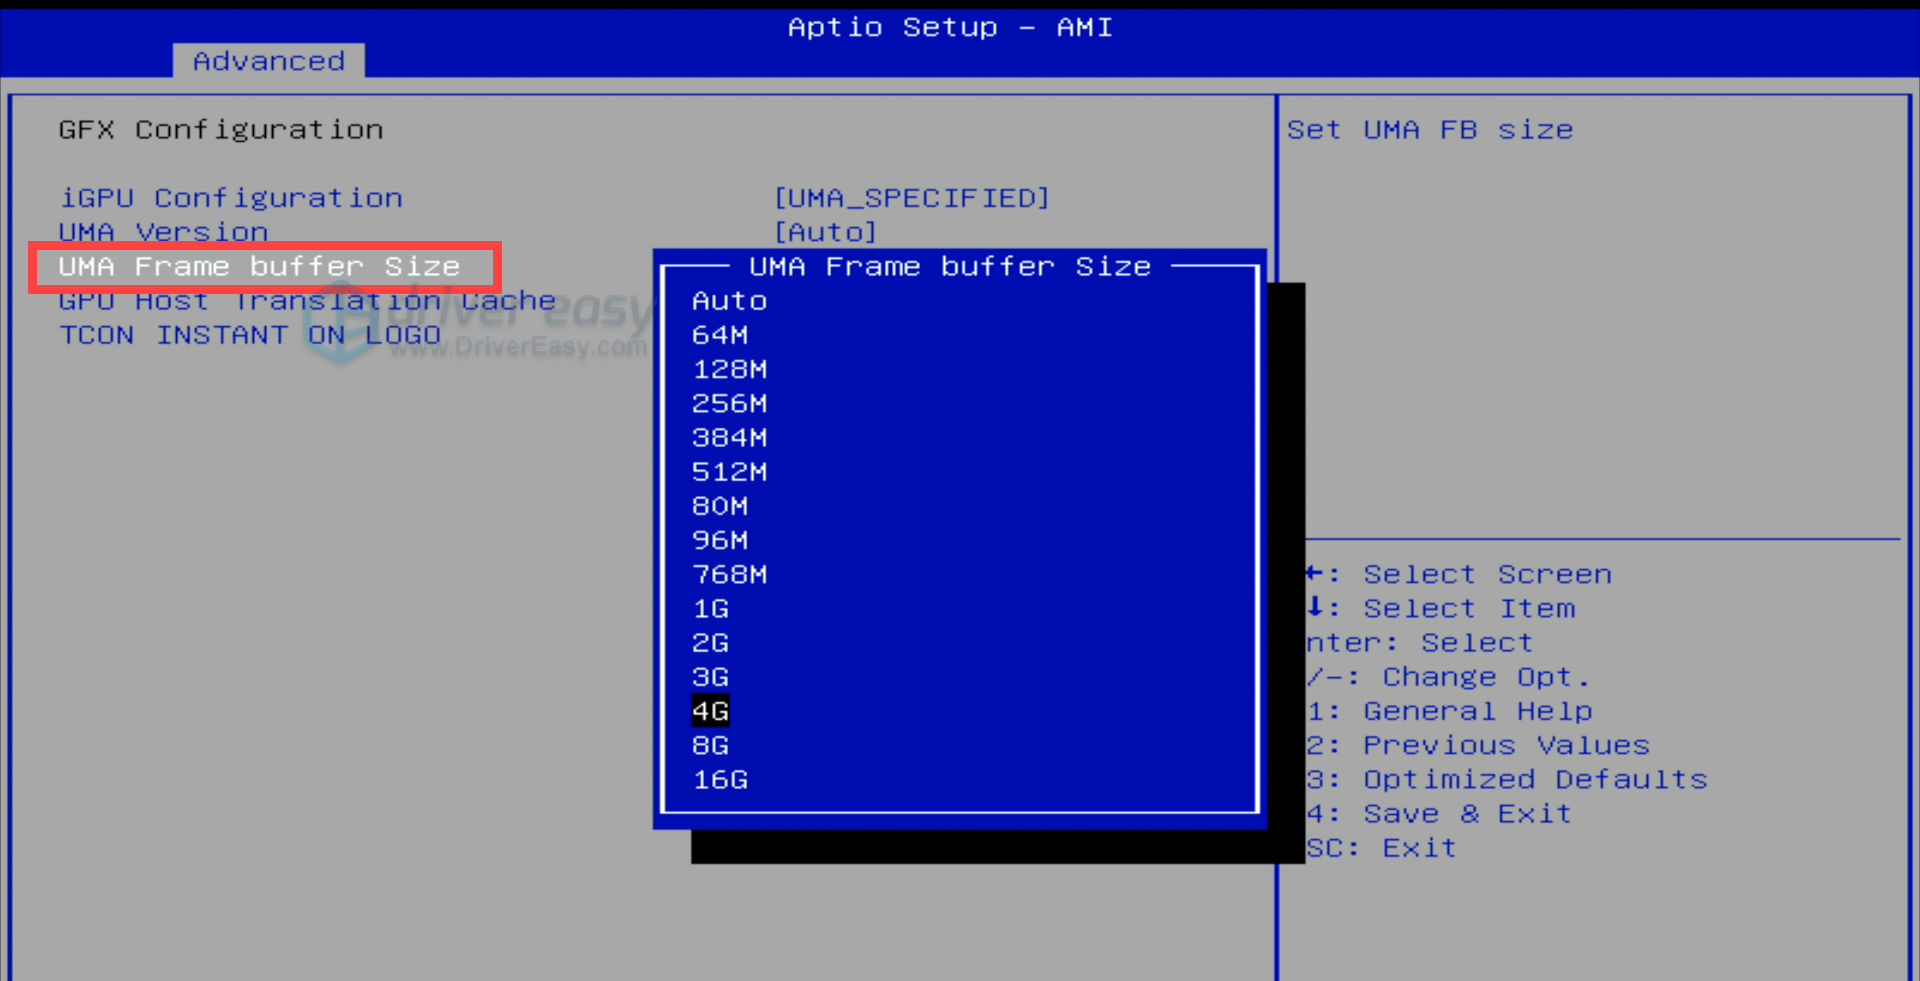
Task: Select TCON INSTANT ON LOGO entry
Action: click(x=249, y=335)
